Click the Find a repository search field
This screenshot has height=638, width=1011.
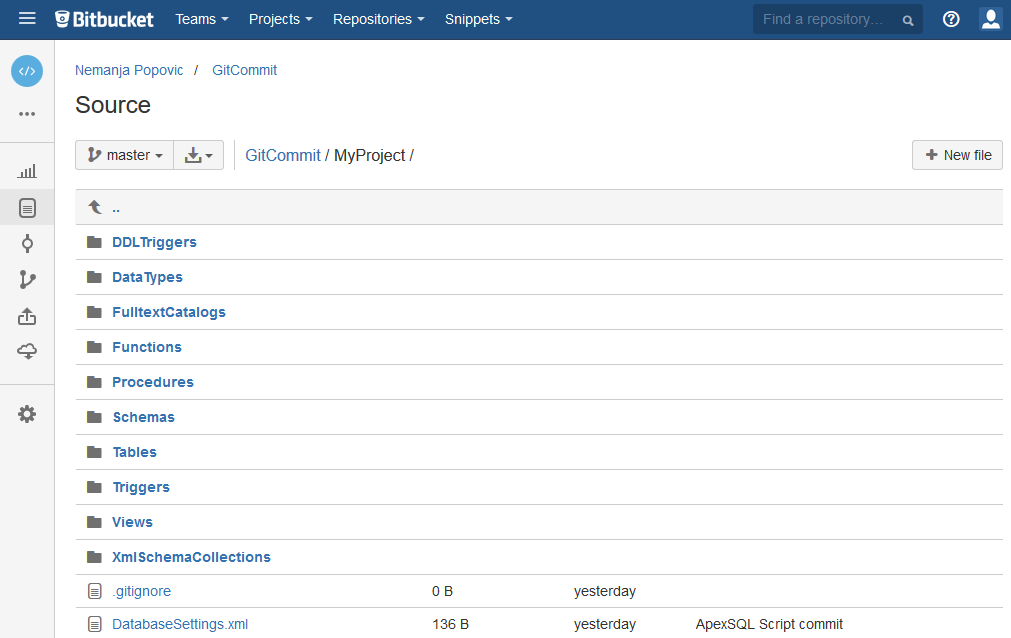[x=830, y=19]
